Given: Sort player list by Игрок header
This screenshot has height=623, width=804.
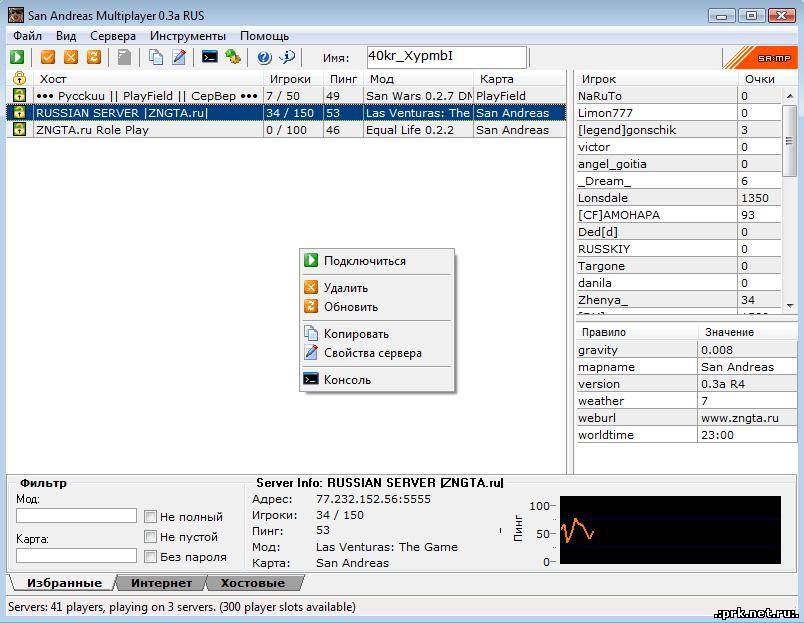Looking at the screenshot, I should click(x=657, y=79).
